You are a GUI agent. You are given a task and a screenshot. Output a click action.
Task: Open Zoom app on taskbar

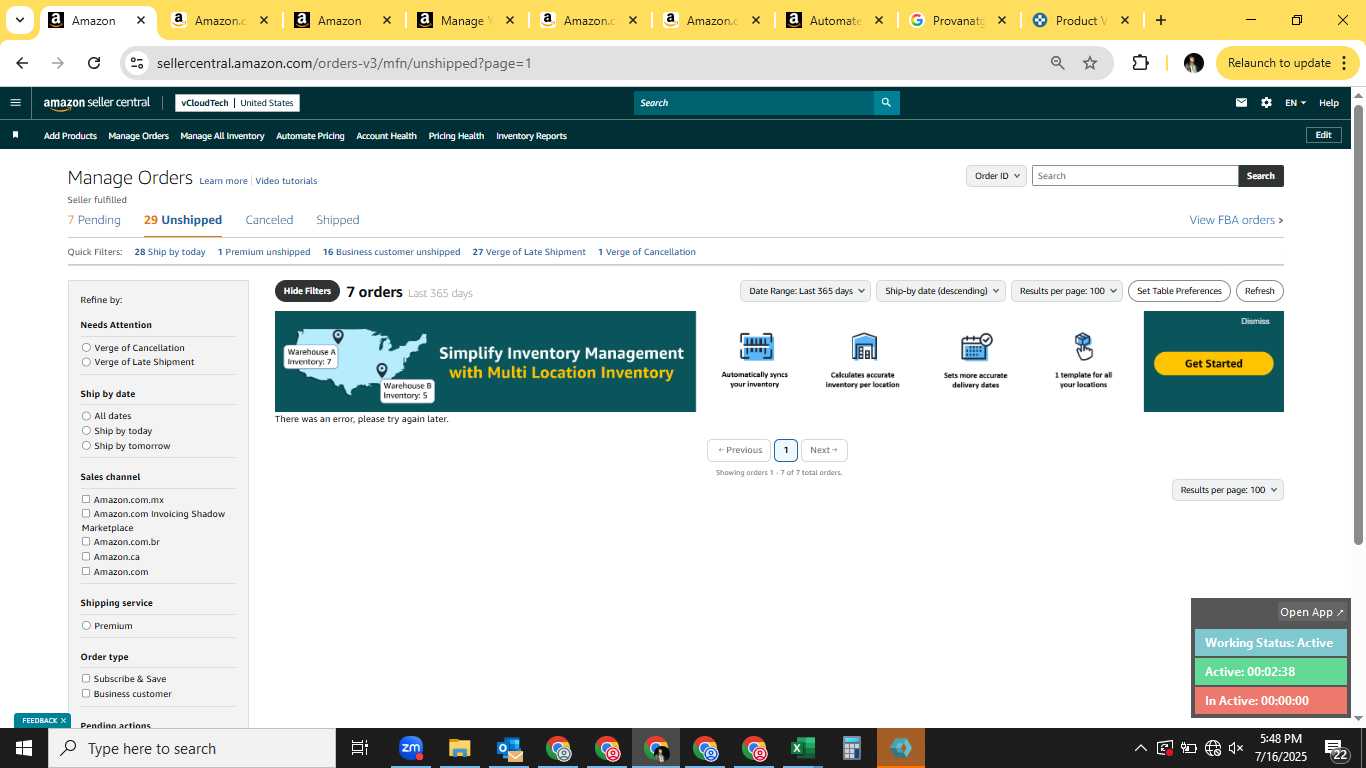point(411,748)
